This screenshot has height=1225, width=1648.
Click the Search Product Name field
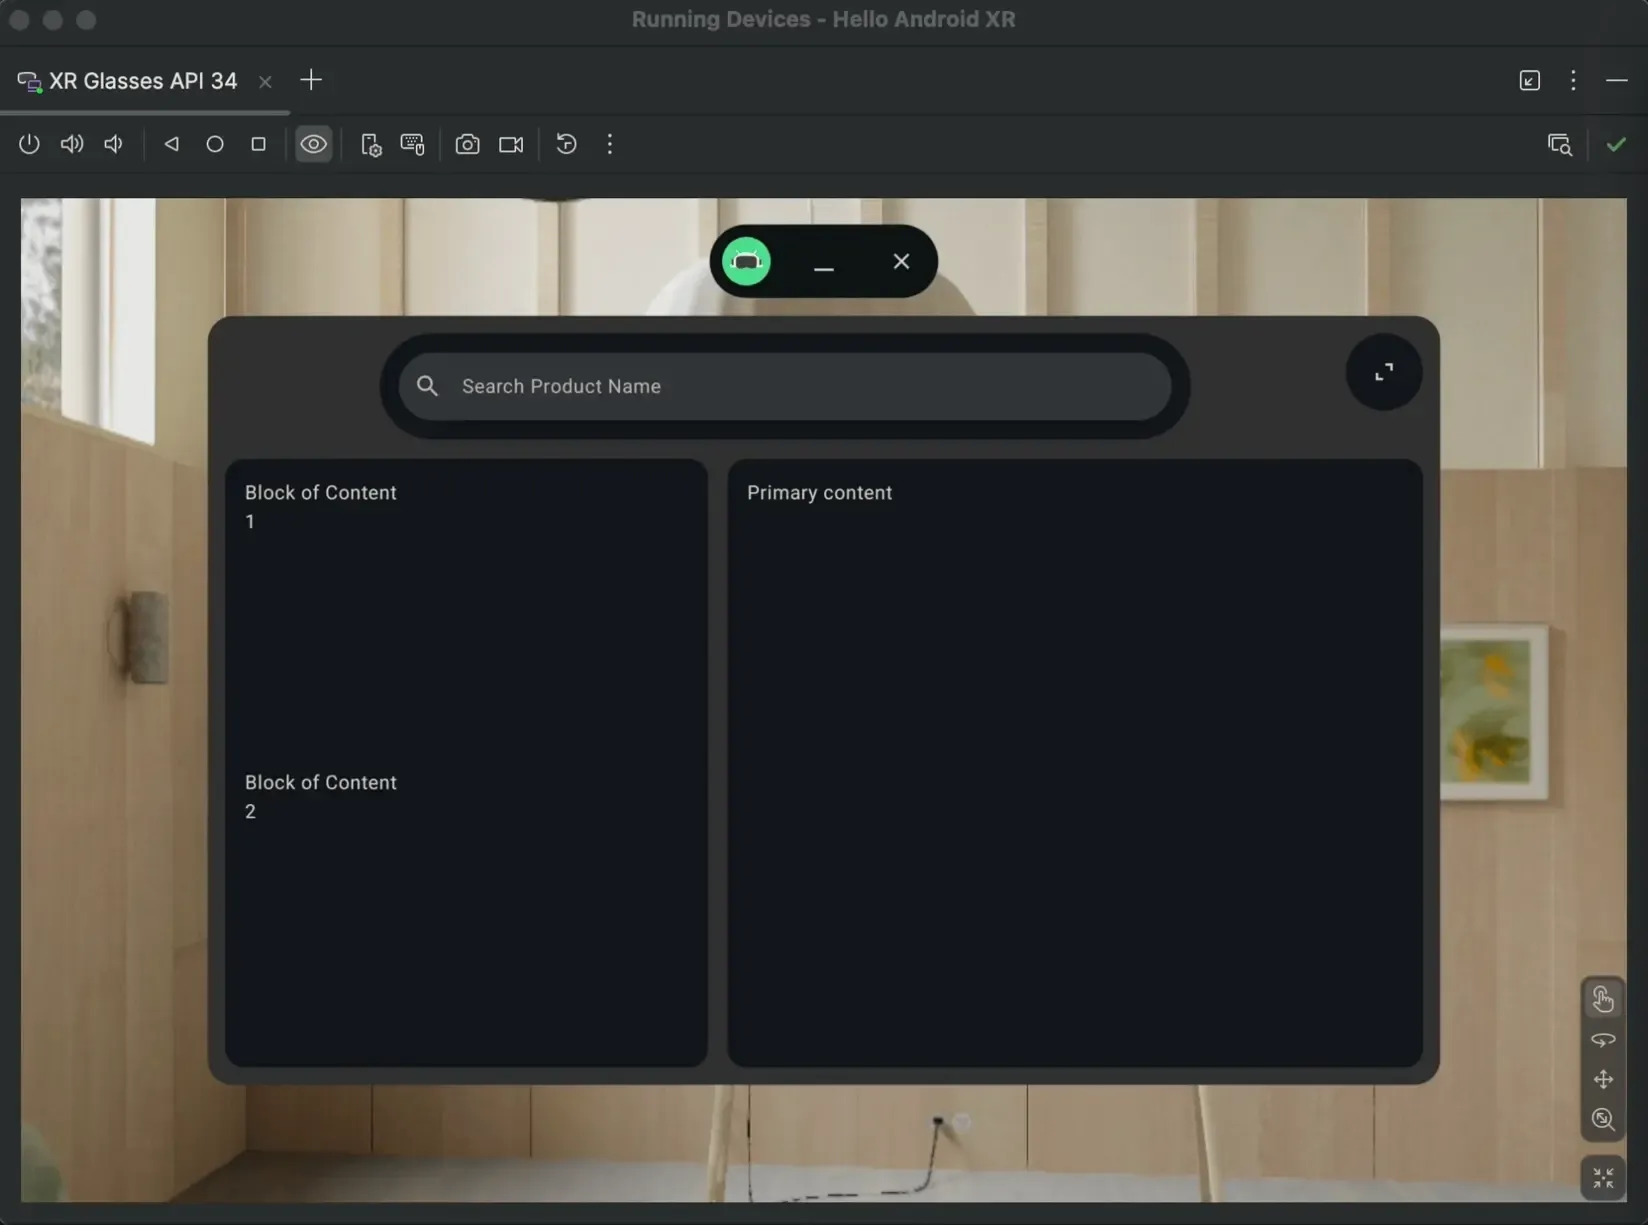tap(786, 386)
